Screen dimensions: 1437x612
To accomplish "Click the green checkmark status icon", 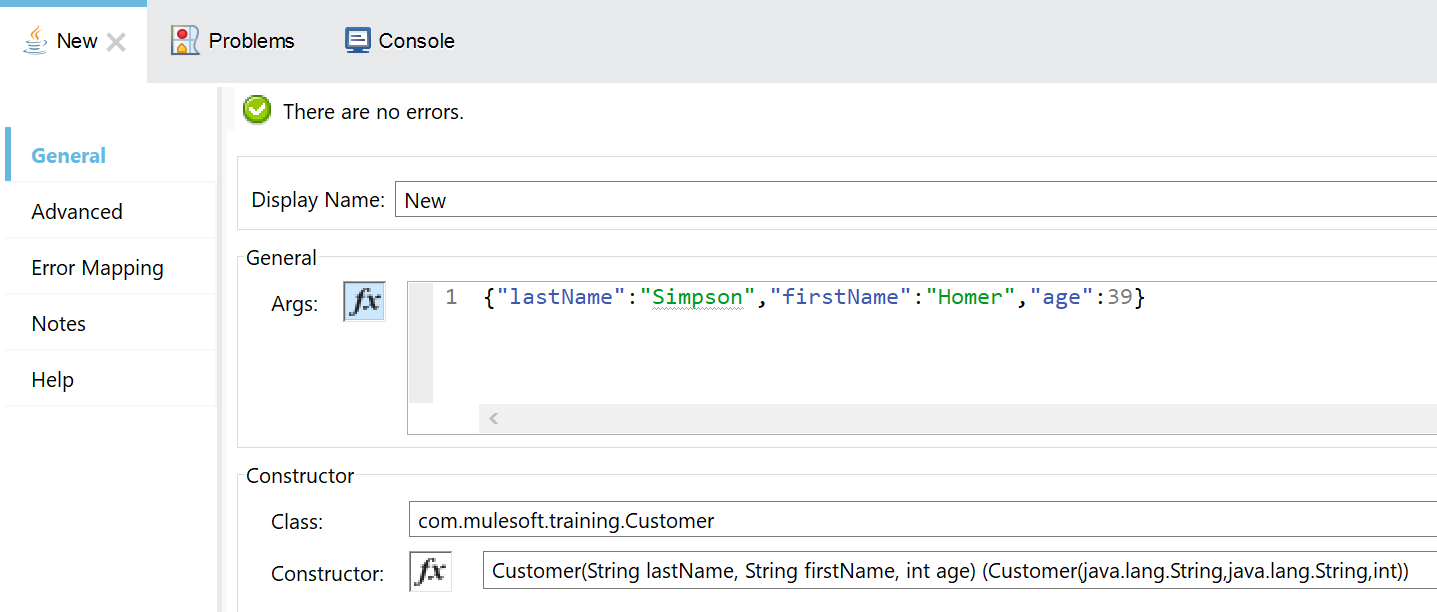I will coord(257,111).
